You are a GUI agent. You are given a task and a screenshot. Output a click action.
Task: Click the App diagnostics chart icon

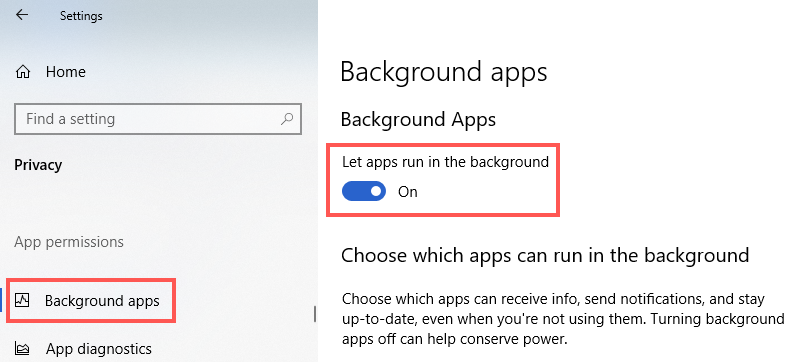22,349
